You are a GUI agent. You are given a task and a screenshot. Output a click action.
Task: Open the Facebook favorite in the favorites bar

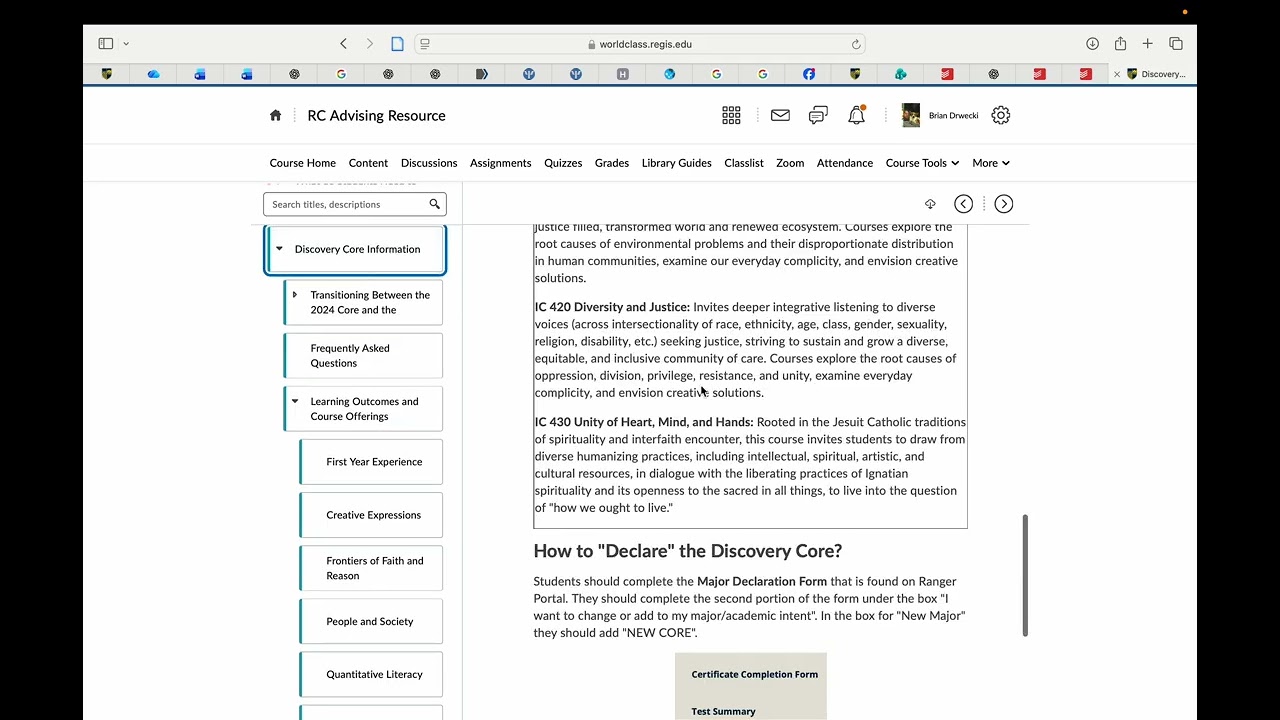(x=809, y=74)
